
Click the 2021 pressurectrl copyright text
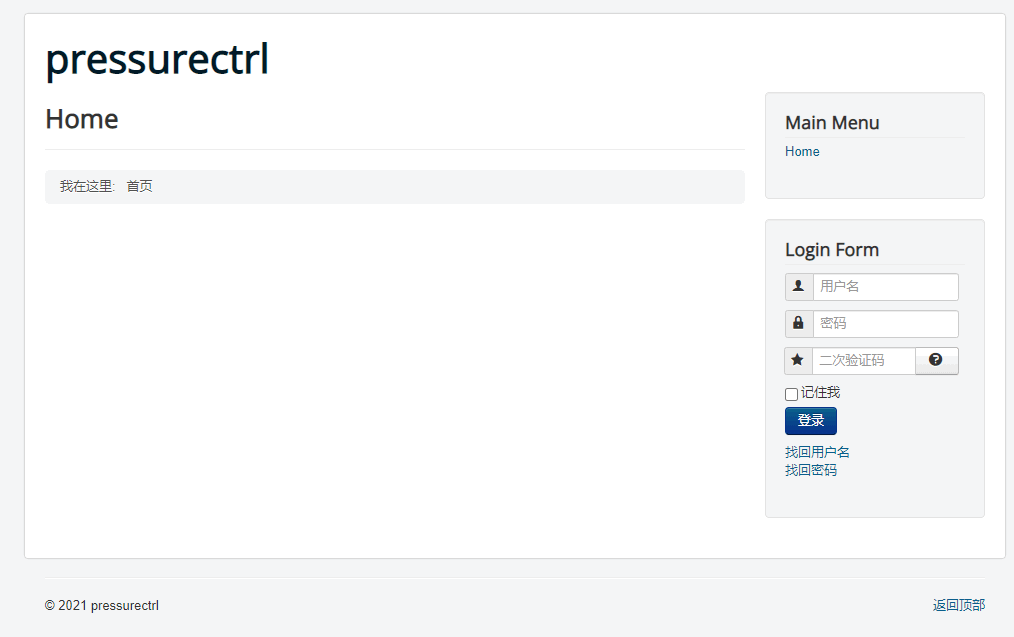(x=102, y=605)
